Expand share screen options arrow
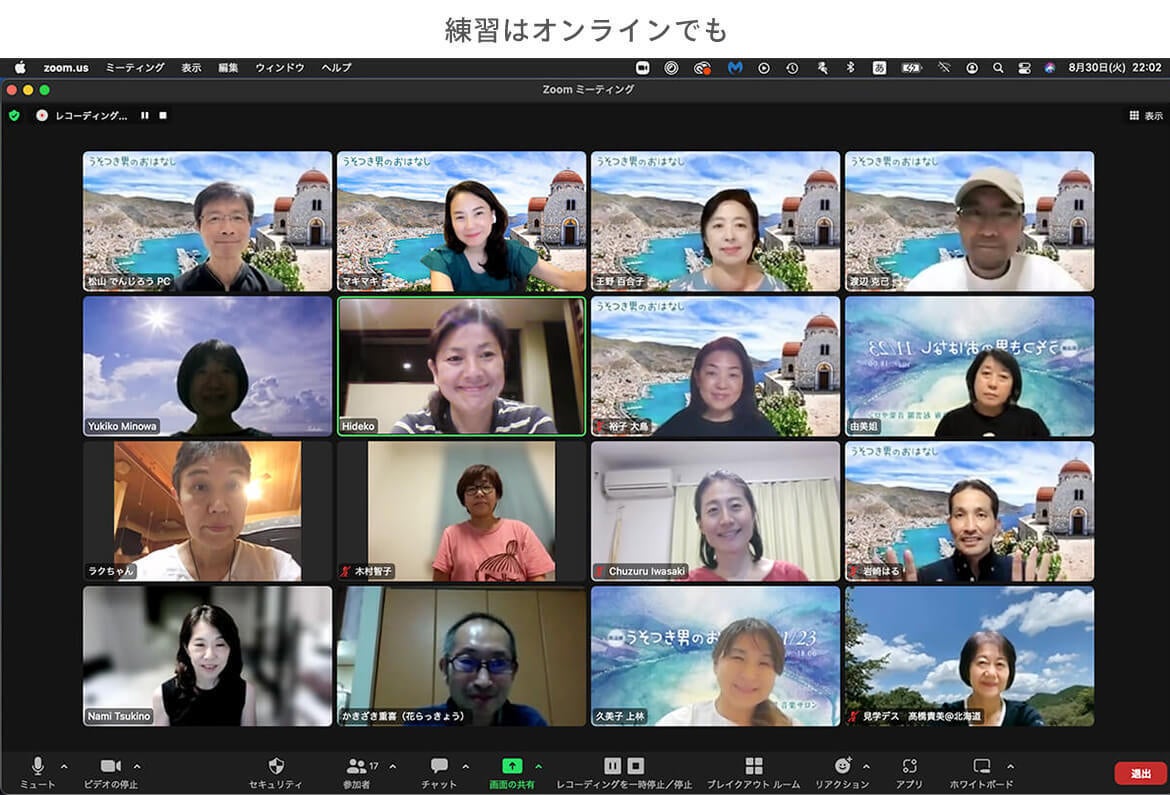Image resolution: width=1170 pixels, height=795 pixels. tap(539, 767)
